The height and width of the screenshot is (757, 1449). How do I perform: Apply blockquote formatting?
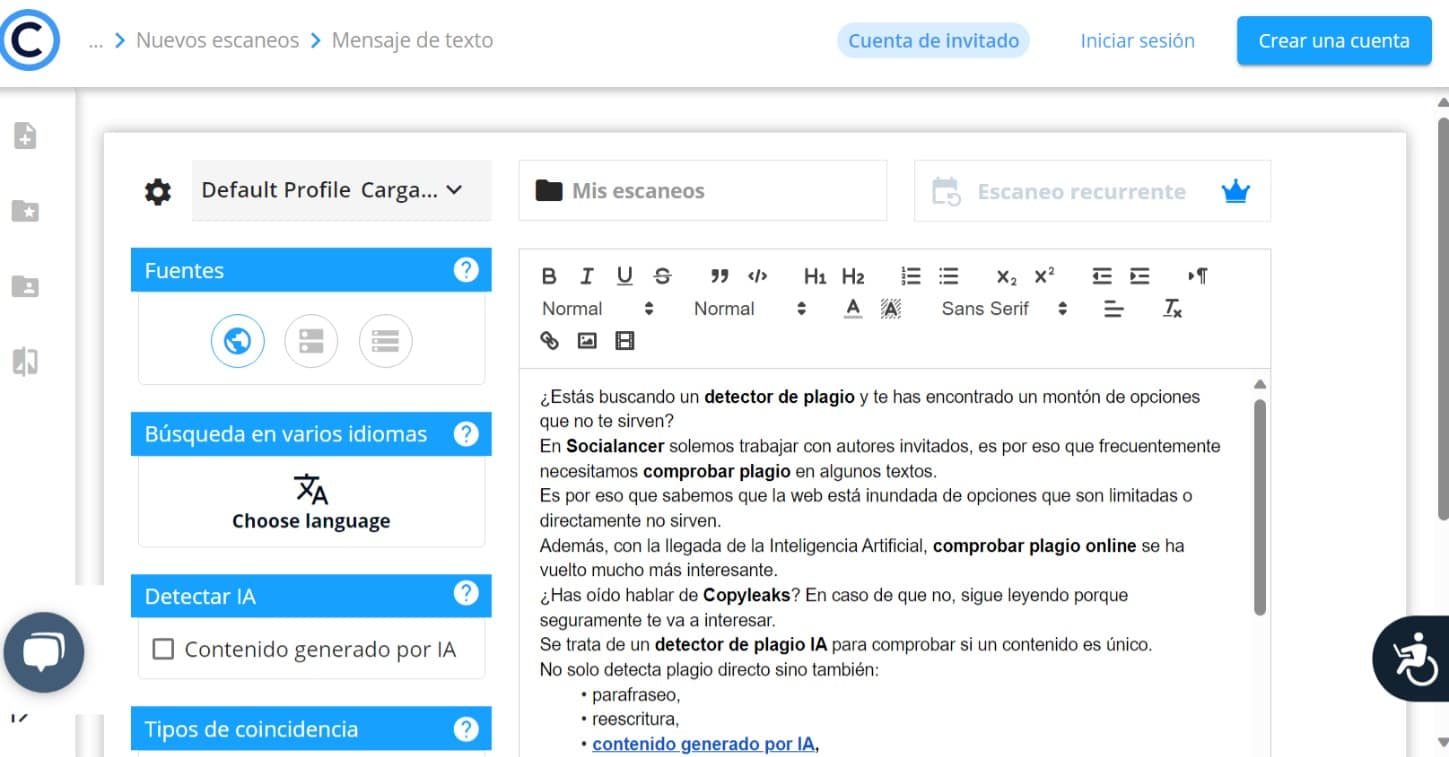tap(719, 276)
